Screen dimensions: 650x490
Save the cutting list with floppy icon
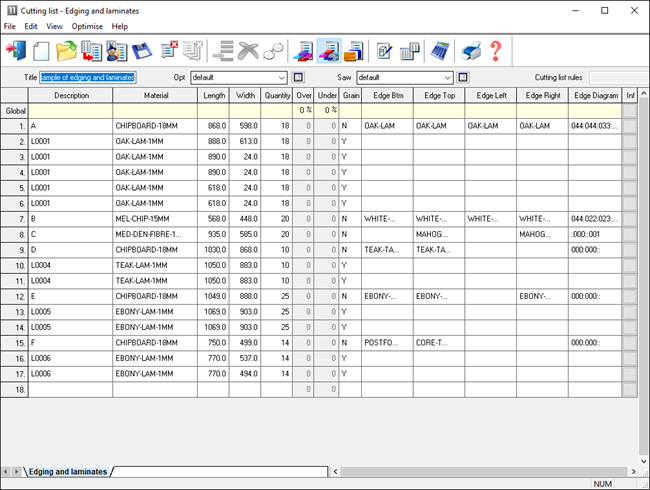142,51
